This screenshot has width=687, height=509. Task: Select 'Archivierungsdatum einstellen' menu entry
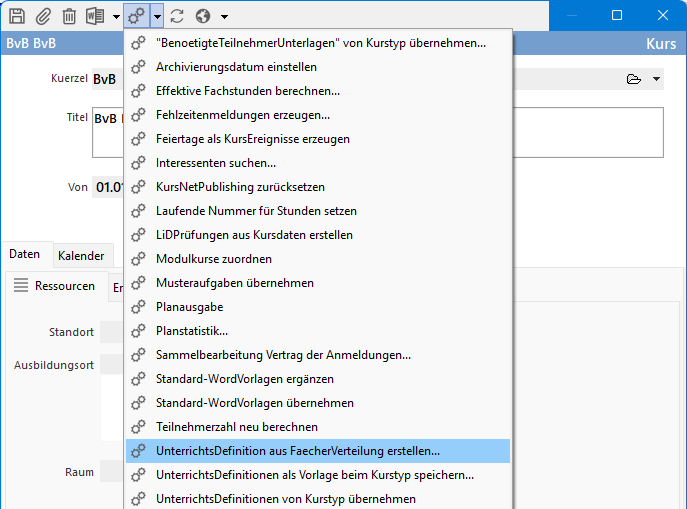(236, 67)
